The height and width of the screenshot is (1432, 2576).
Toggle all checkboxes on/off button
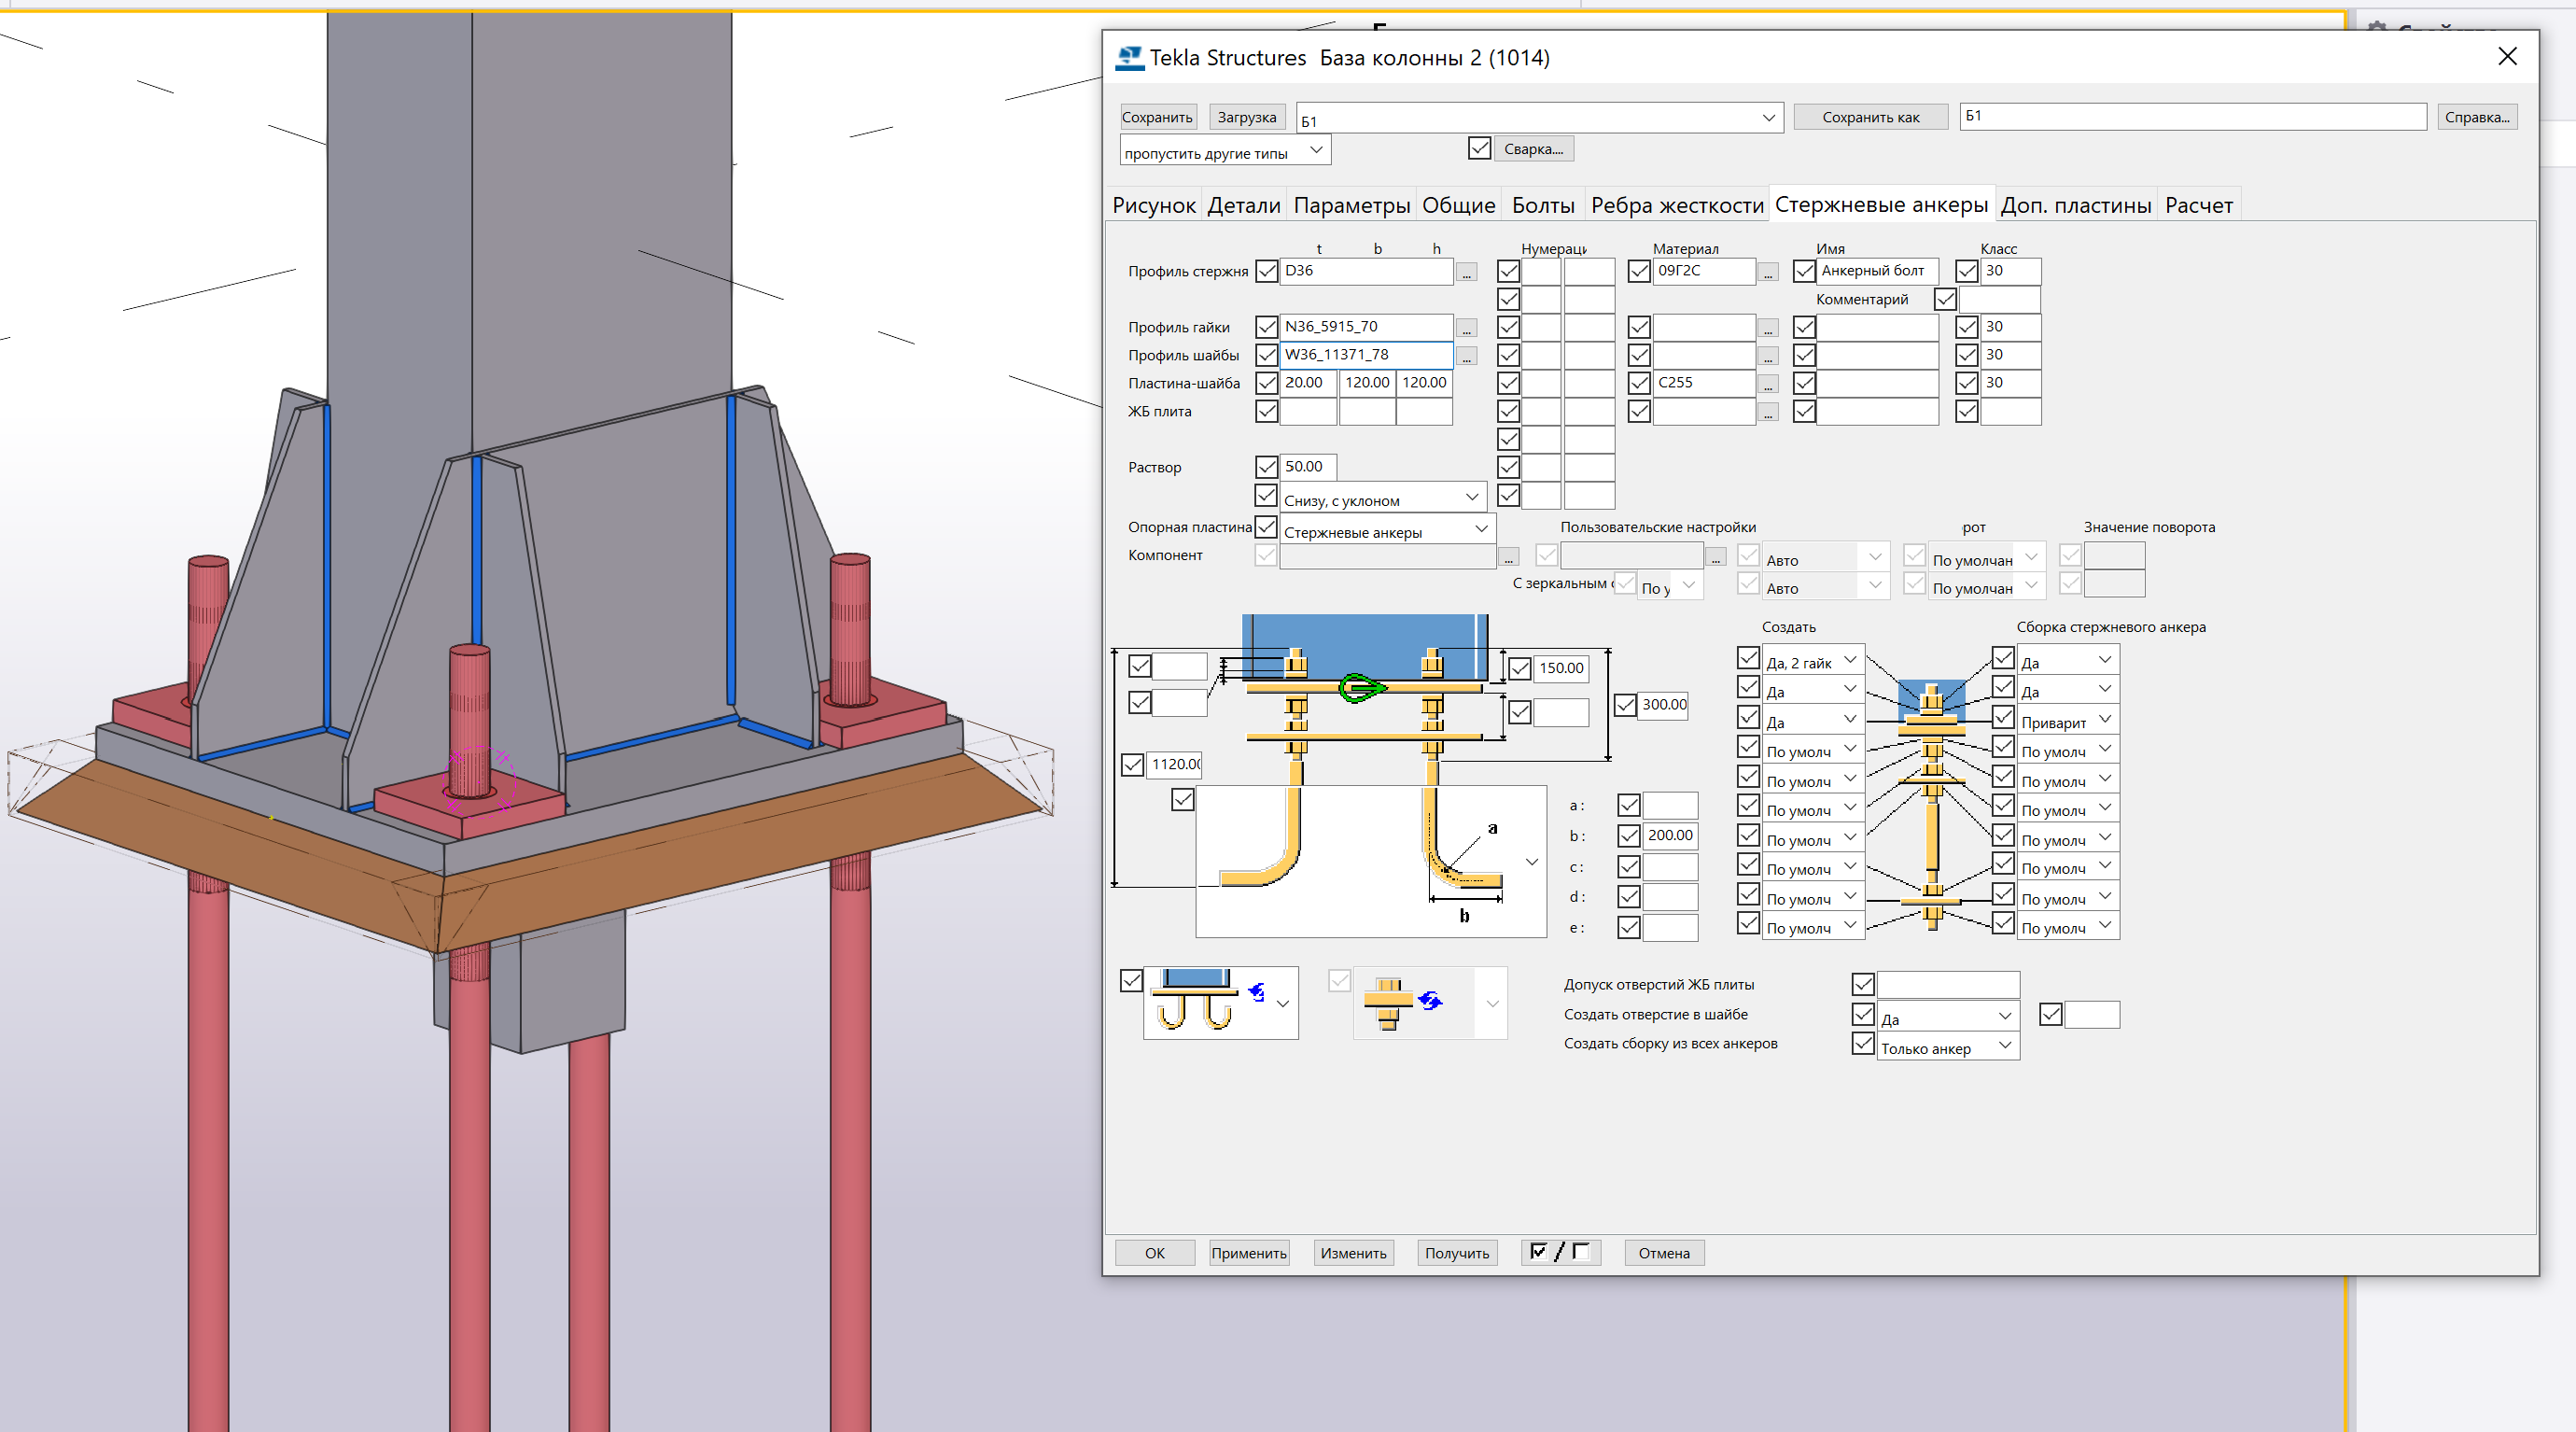point(1559,1252)
